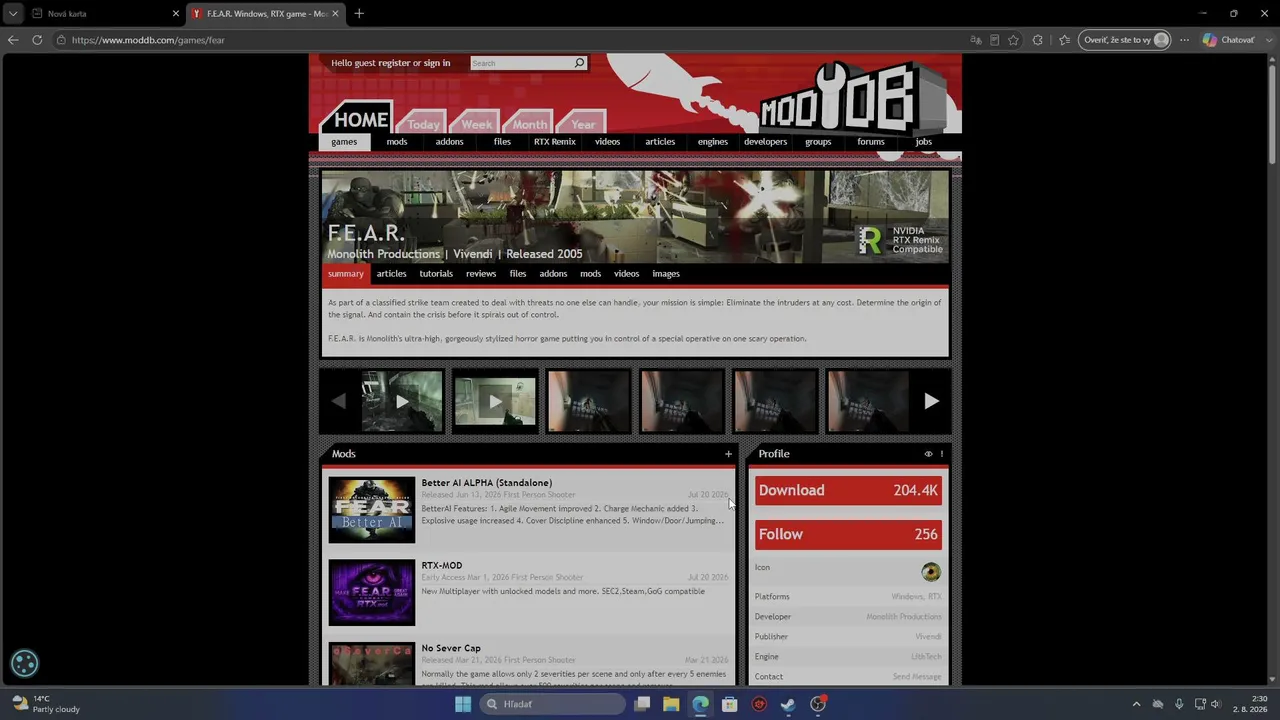Open Better AI ALPHA (Standalone) mod link
The height and width of the screenshot is (720, 1280).
(x=487, y=483)
